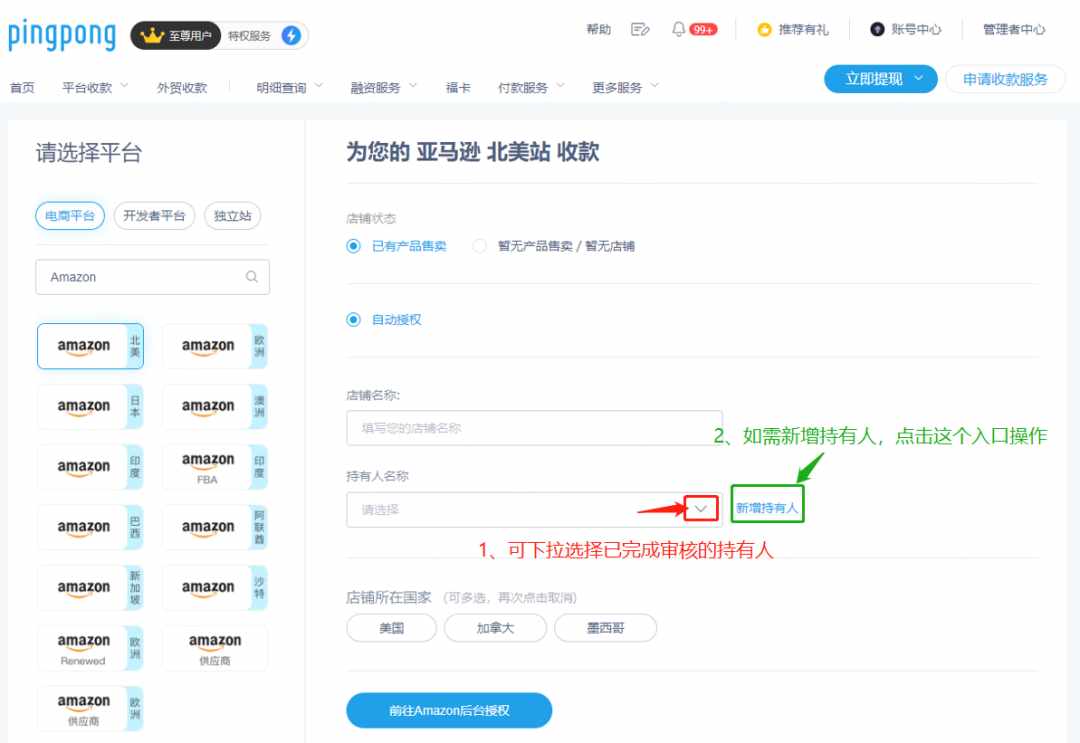Click the 申请收款服务 button
Viewport: 1080px width, 743px height.
click(1005, 79)
